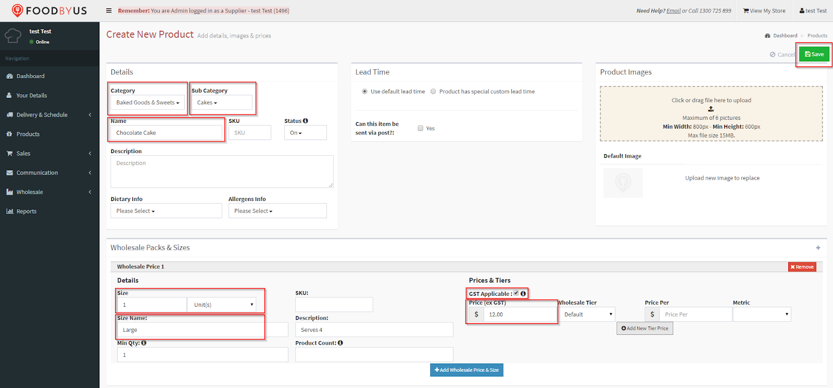
Task: Open the Dietary Info dropdown
Action: [166, 211]
